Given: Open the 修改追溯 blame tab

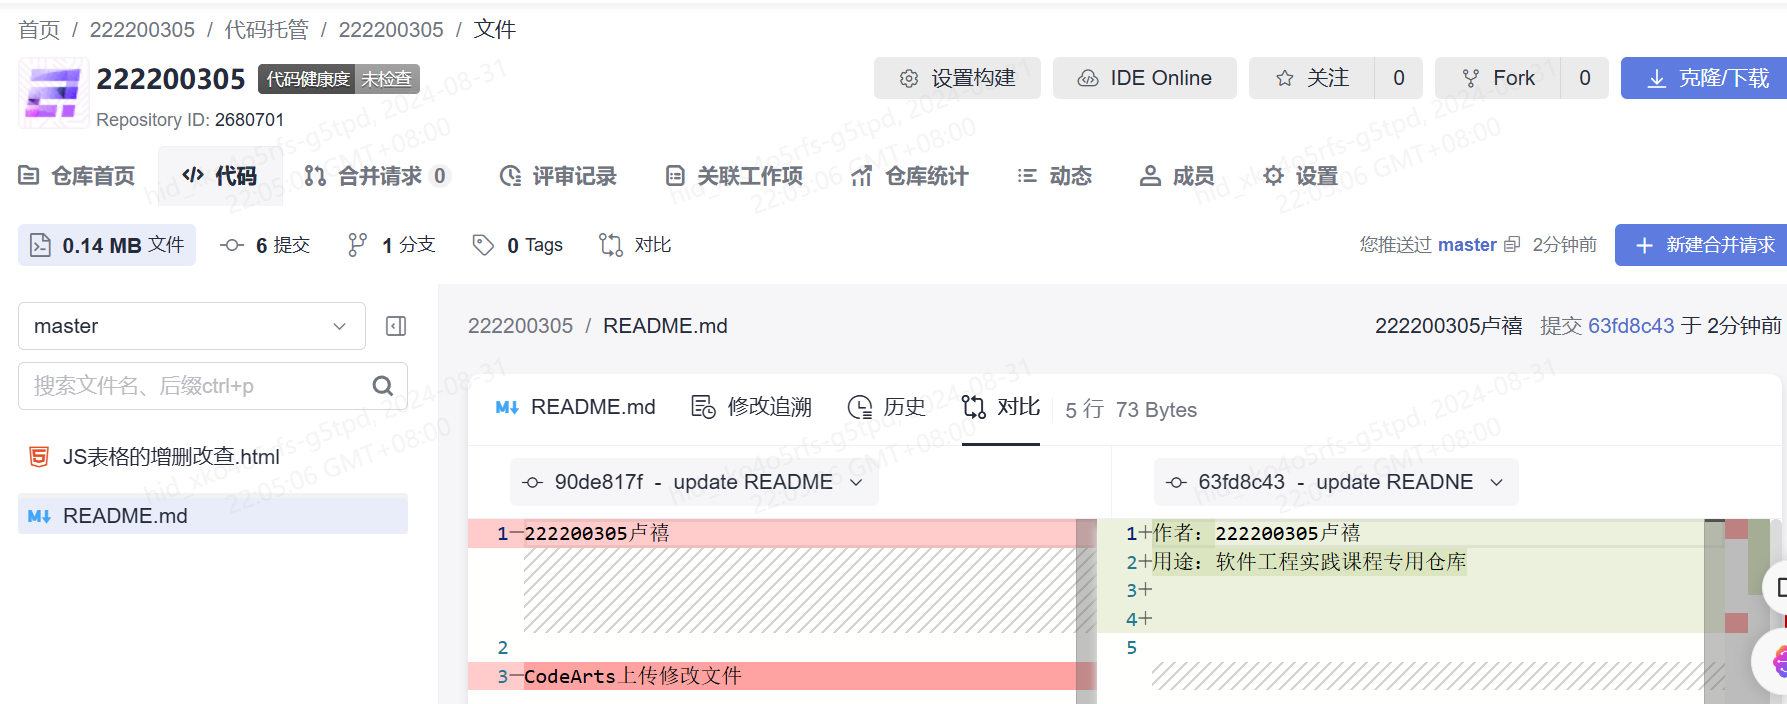Looking at the screenshot, I should pyautogui.click(x=751, y=407).
